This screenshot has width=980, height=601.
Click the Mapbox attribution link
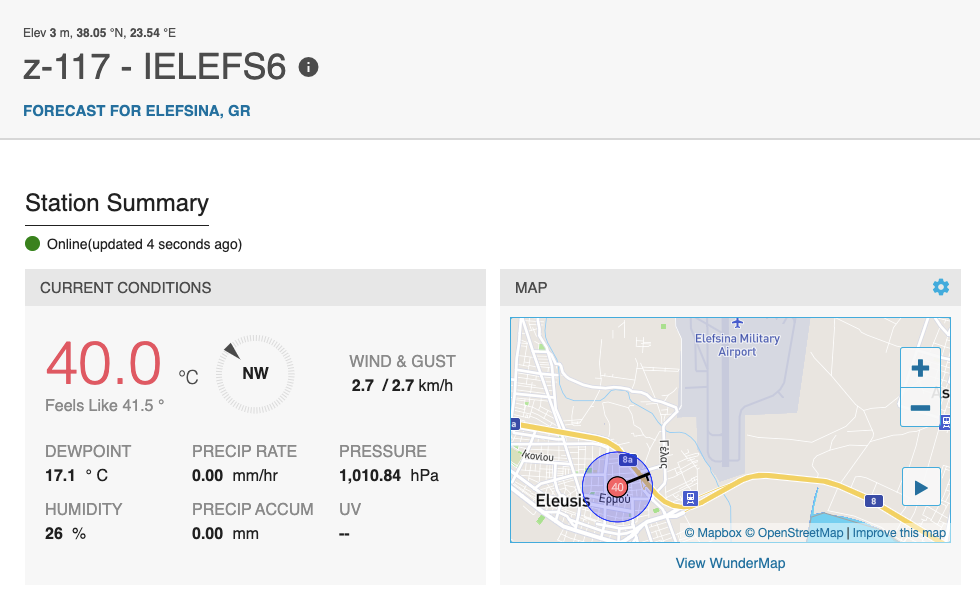click(712, 533)
